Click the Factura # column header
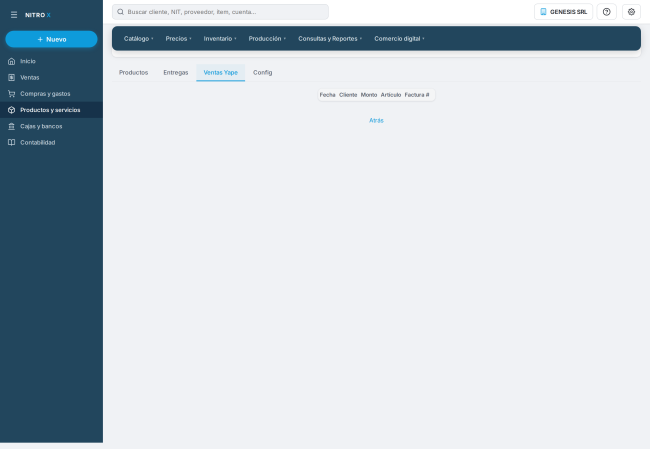The width and height of the screenshot is (650, 449). point(417,95)
